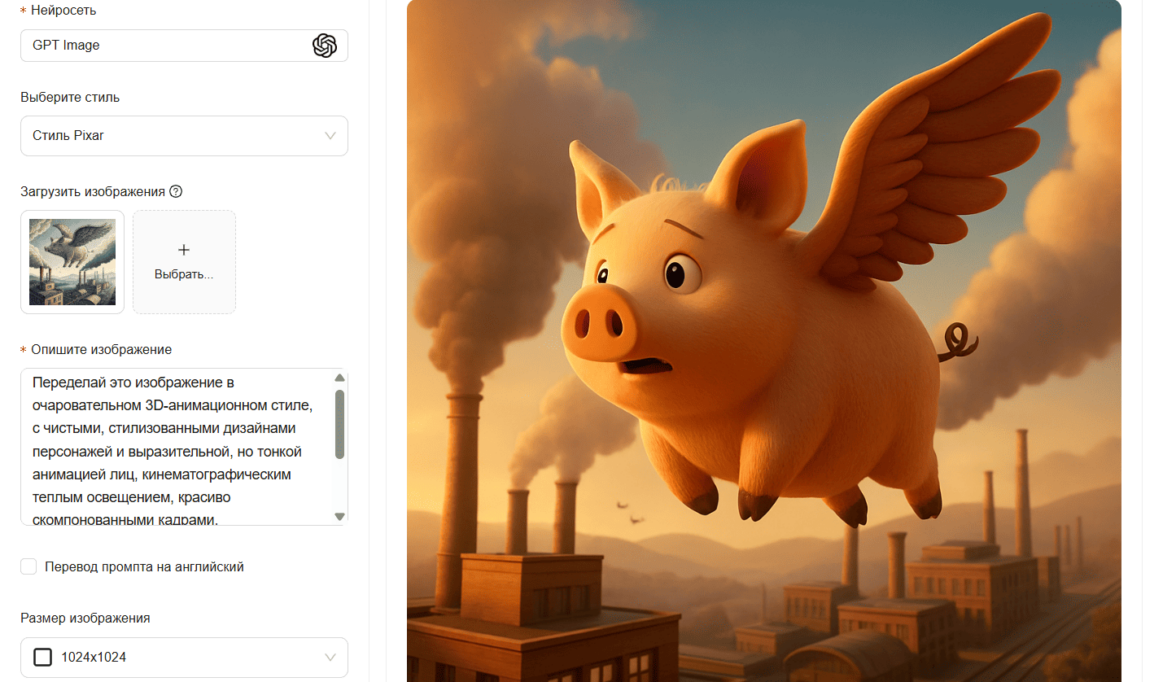Image resolution: width=1176 pixels, height=682 pixels.
Task: Open the 1024x1024 image size dropdown
Action: tap(184, 657)
